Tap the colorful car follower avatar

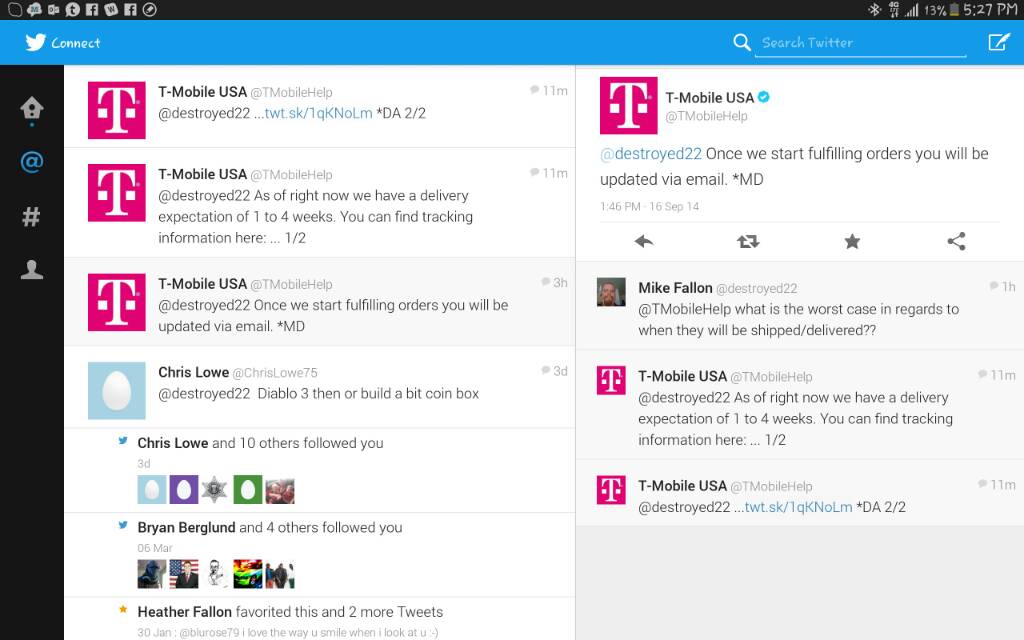(248, 574)
